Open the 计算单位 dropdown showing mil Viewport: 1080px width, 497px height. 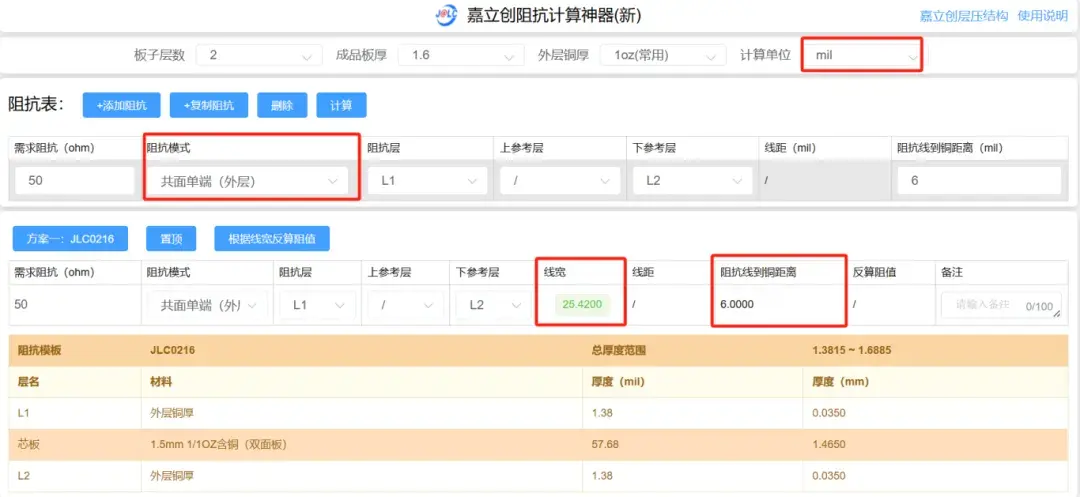pos(862,55)
